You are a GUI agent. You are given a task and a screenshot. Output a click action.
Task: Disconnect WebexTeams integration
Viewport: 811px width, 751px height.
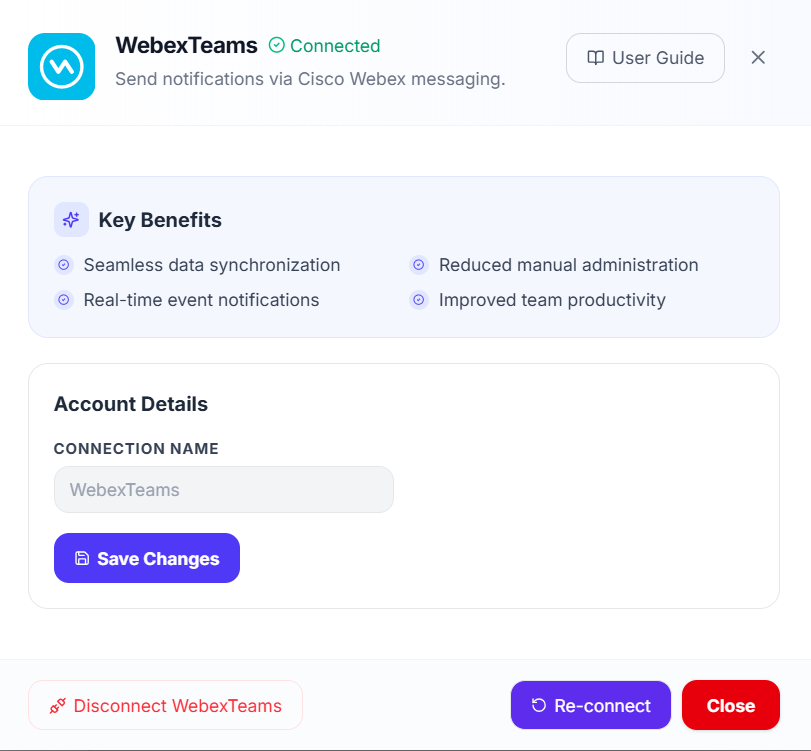click(x=165, y=705)
